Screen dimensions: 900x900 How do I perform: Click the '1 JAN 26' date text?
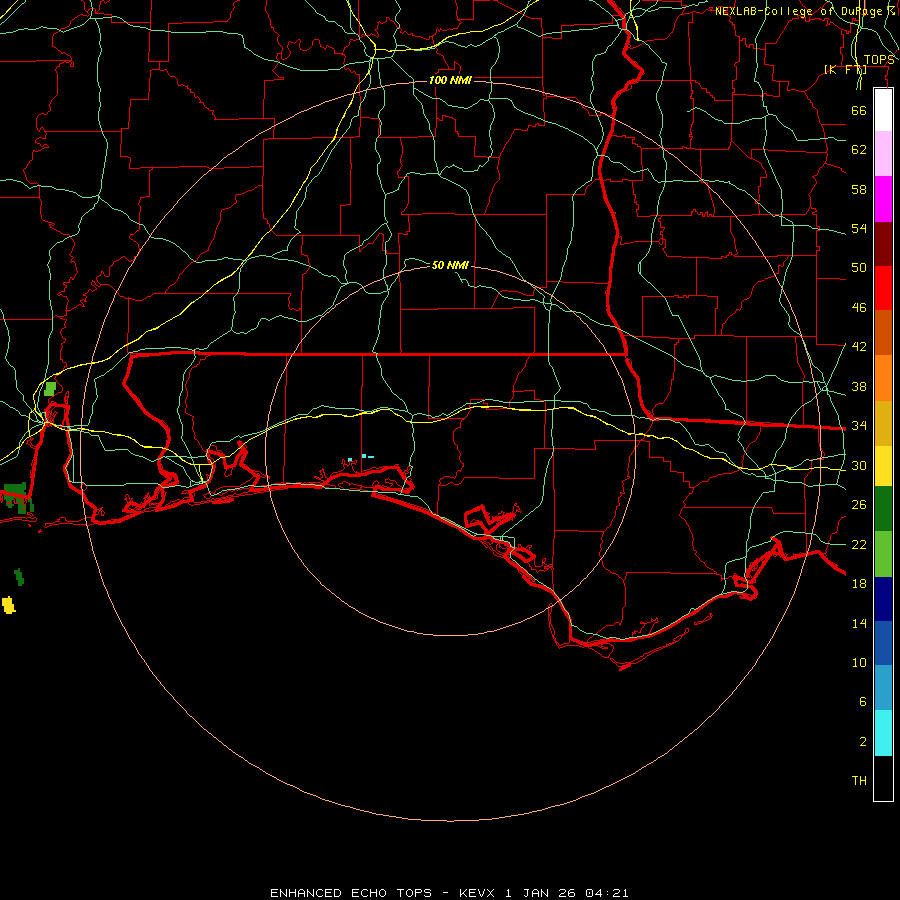[x=542, y=893]
